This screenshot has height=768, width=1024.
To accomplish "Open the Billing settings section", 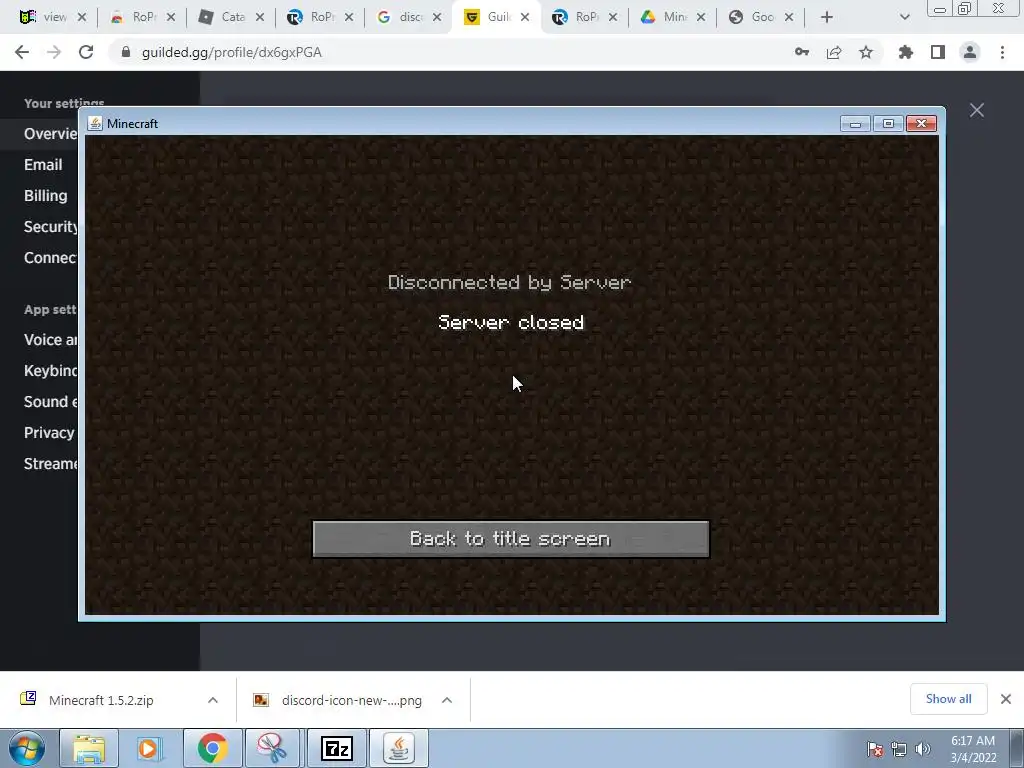I will 46,196.
